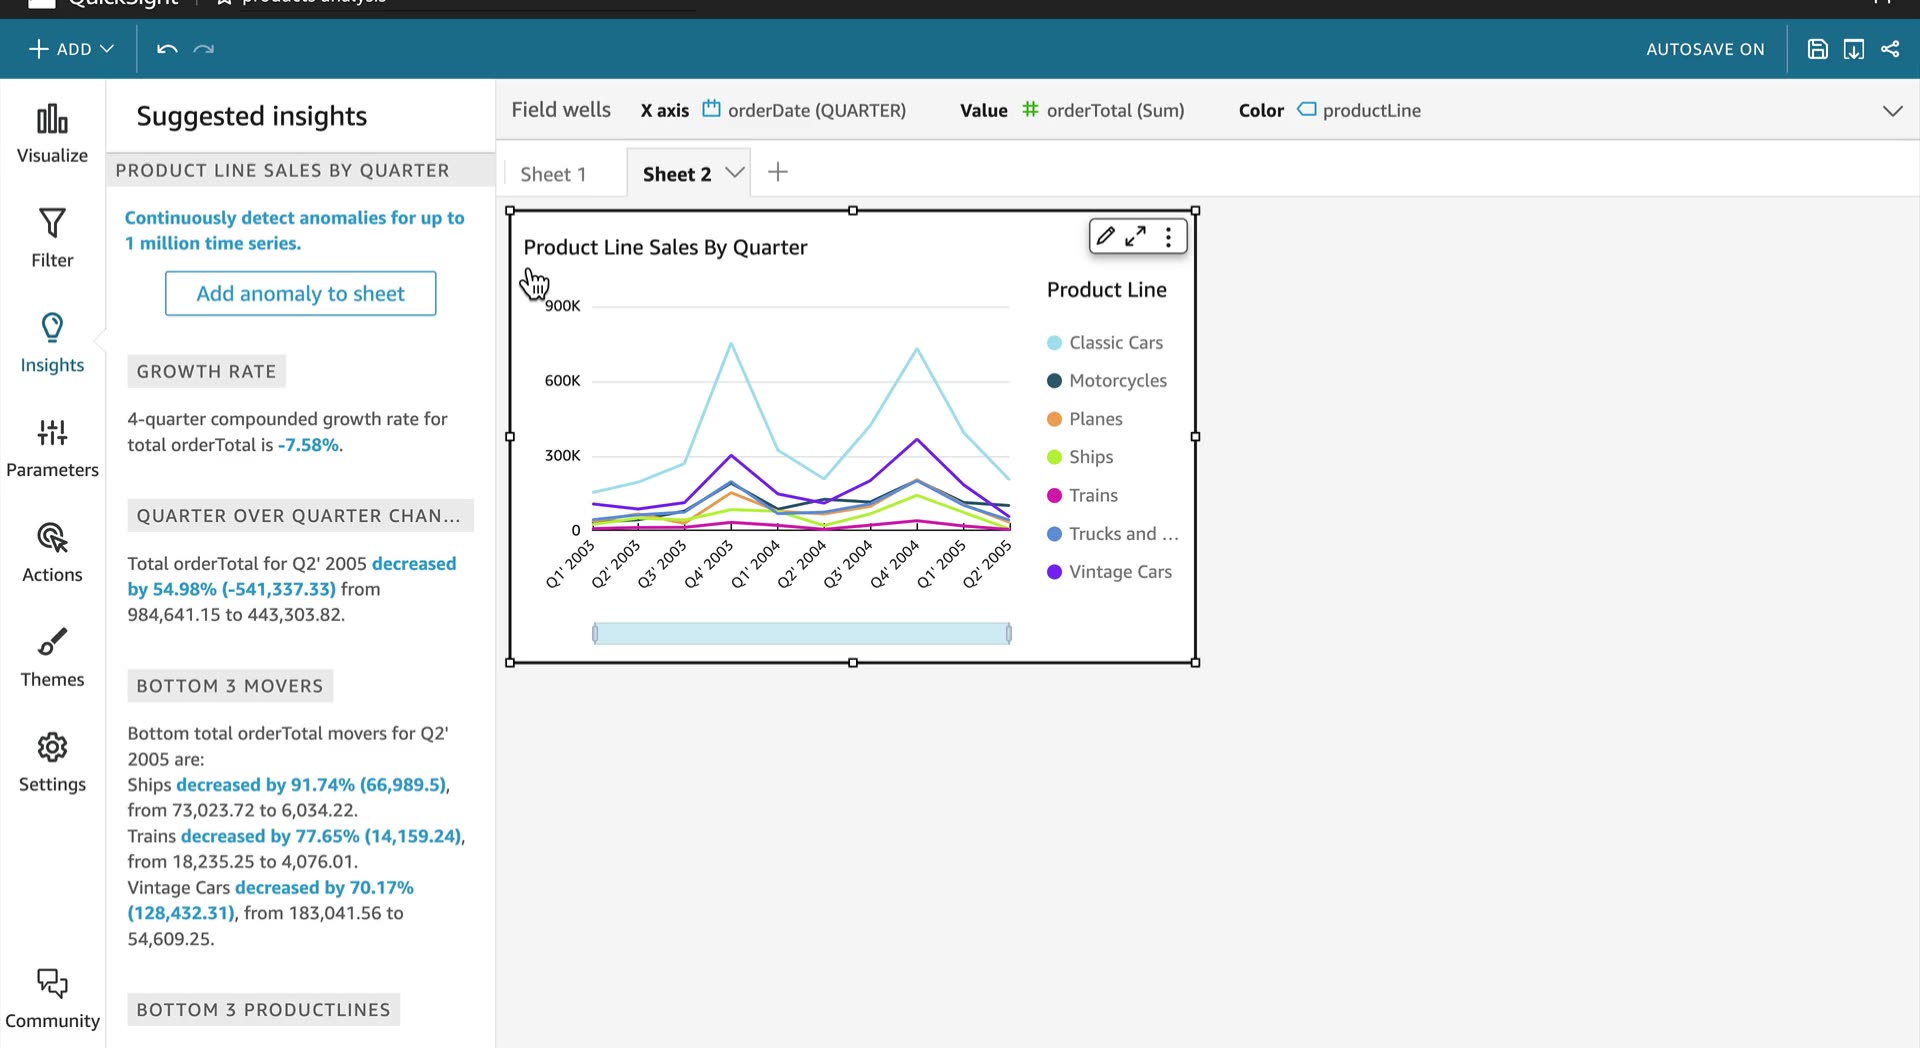
Task: Open the Visualize panel
Action: coord(52,134)
